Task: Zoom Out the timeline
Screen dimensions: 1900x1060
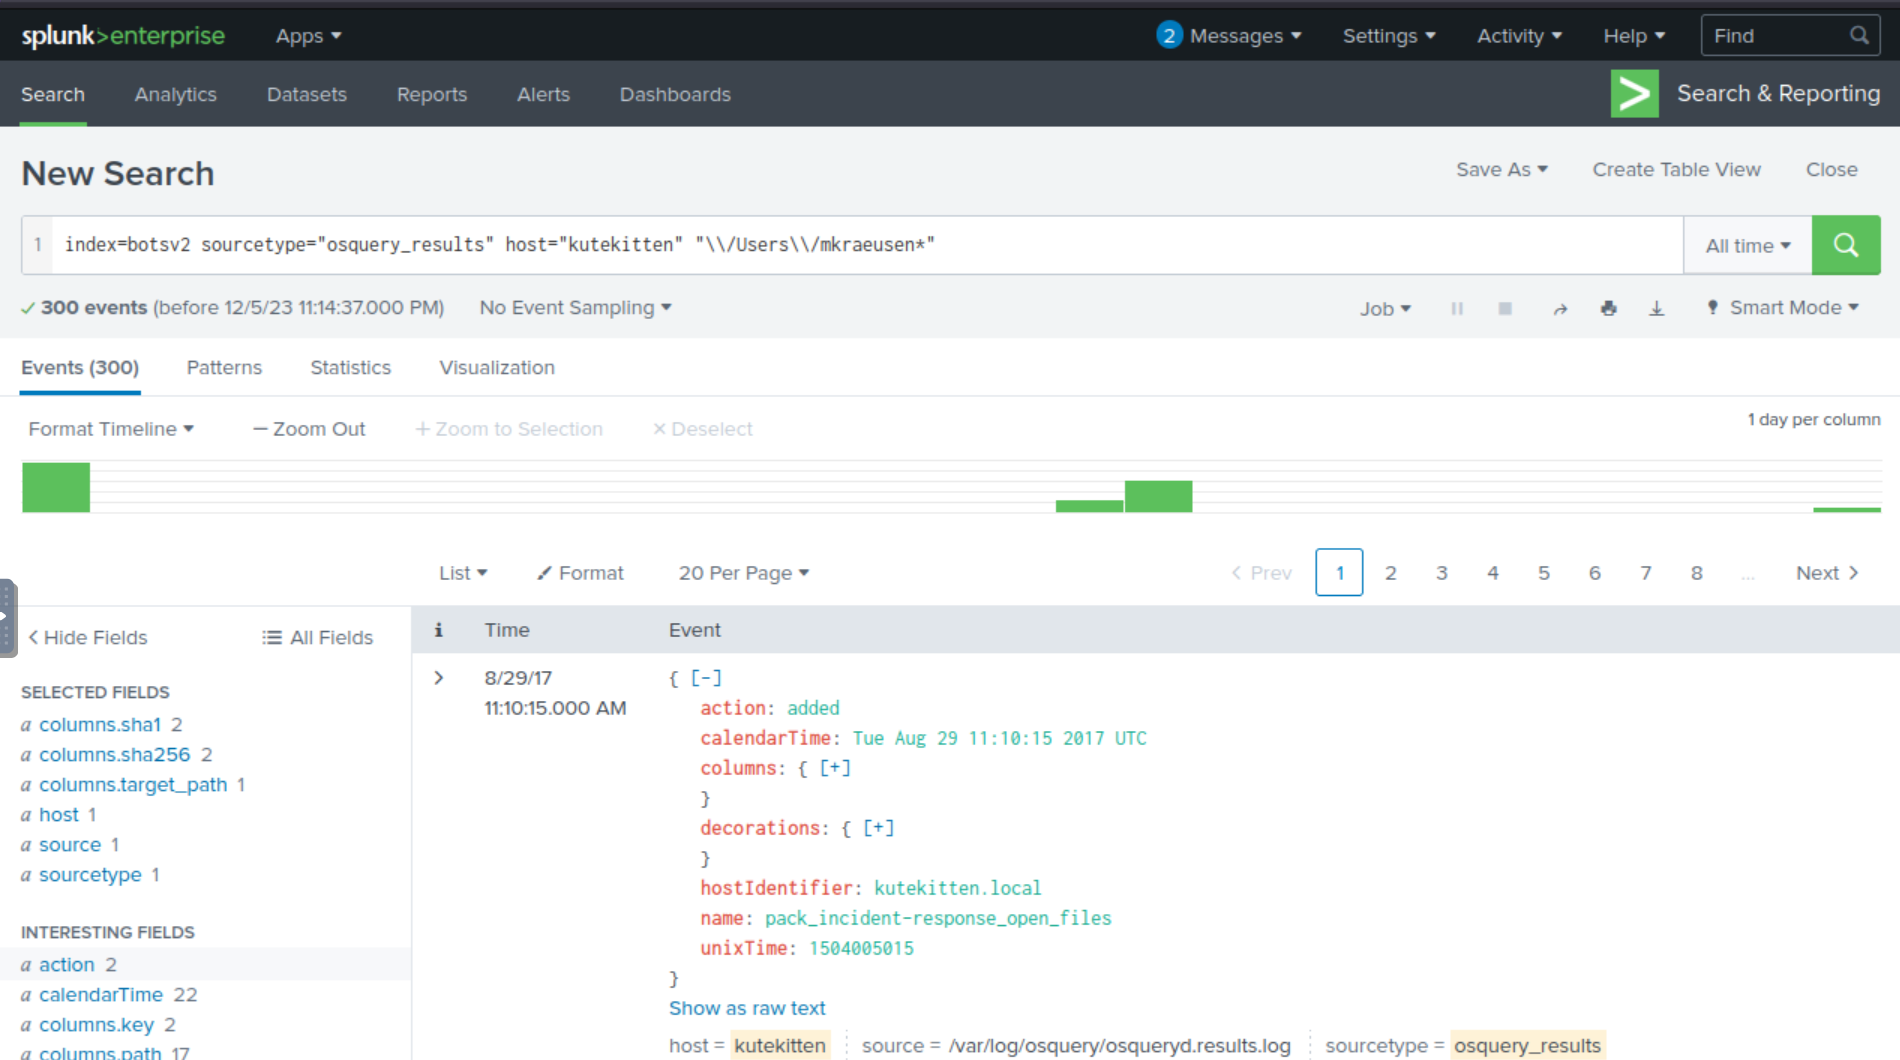Action: click(309, 429)
